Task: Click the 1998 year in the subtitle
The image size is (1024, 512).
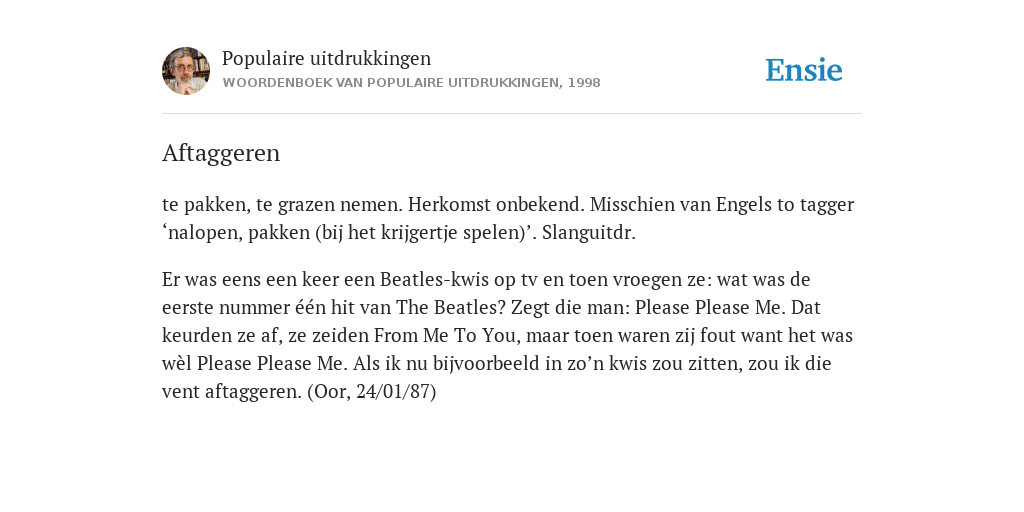Action: pos(584,83)
